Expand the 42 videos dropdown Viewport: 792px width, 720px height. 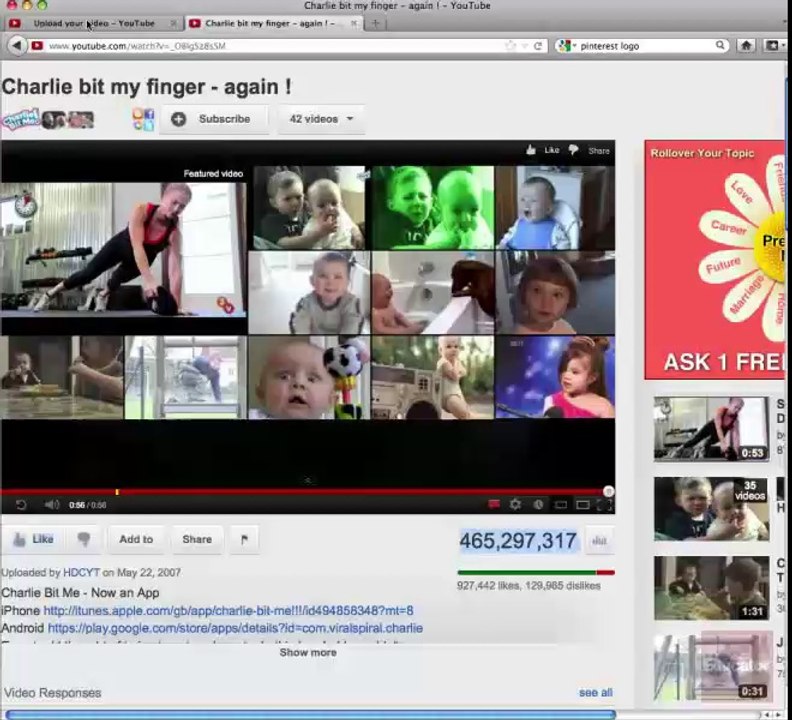click(321, 119)
